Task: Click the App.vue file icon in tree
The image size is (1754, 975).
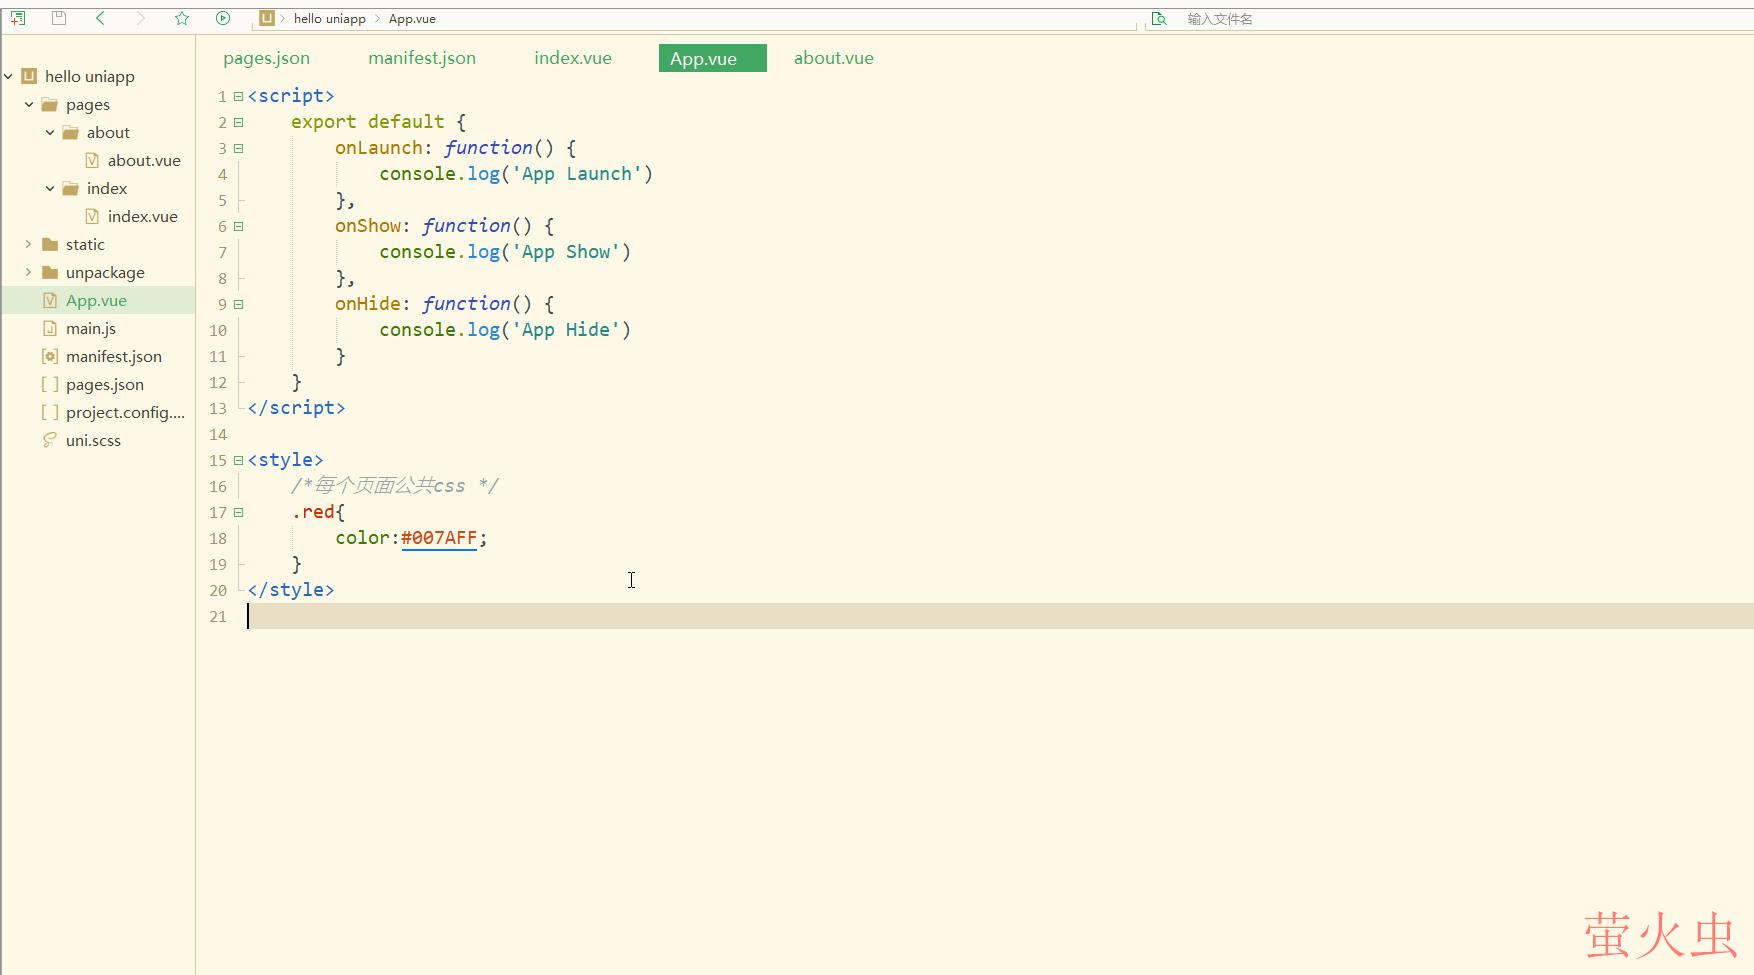Action: click(x=50, y=300)
